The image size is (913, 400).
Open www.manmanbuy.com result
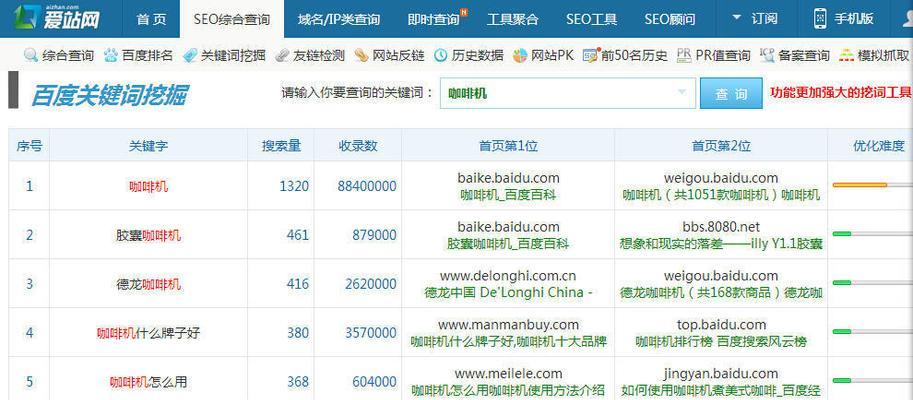508,324
